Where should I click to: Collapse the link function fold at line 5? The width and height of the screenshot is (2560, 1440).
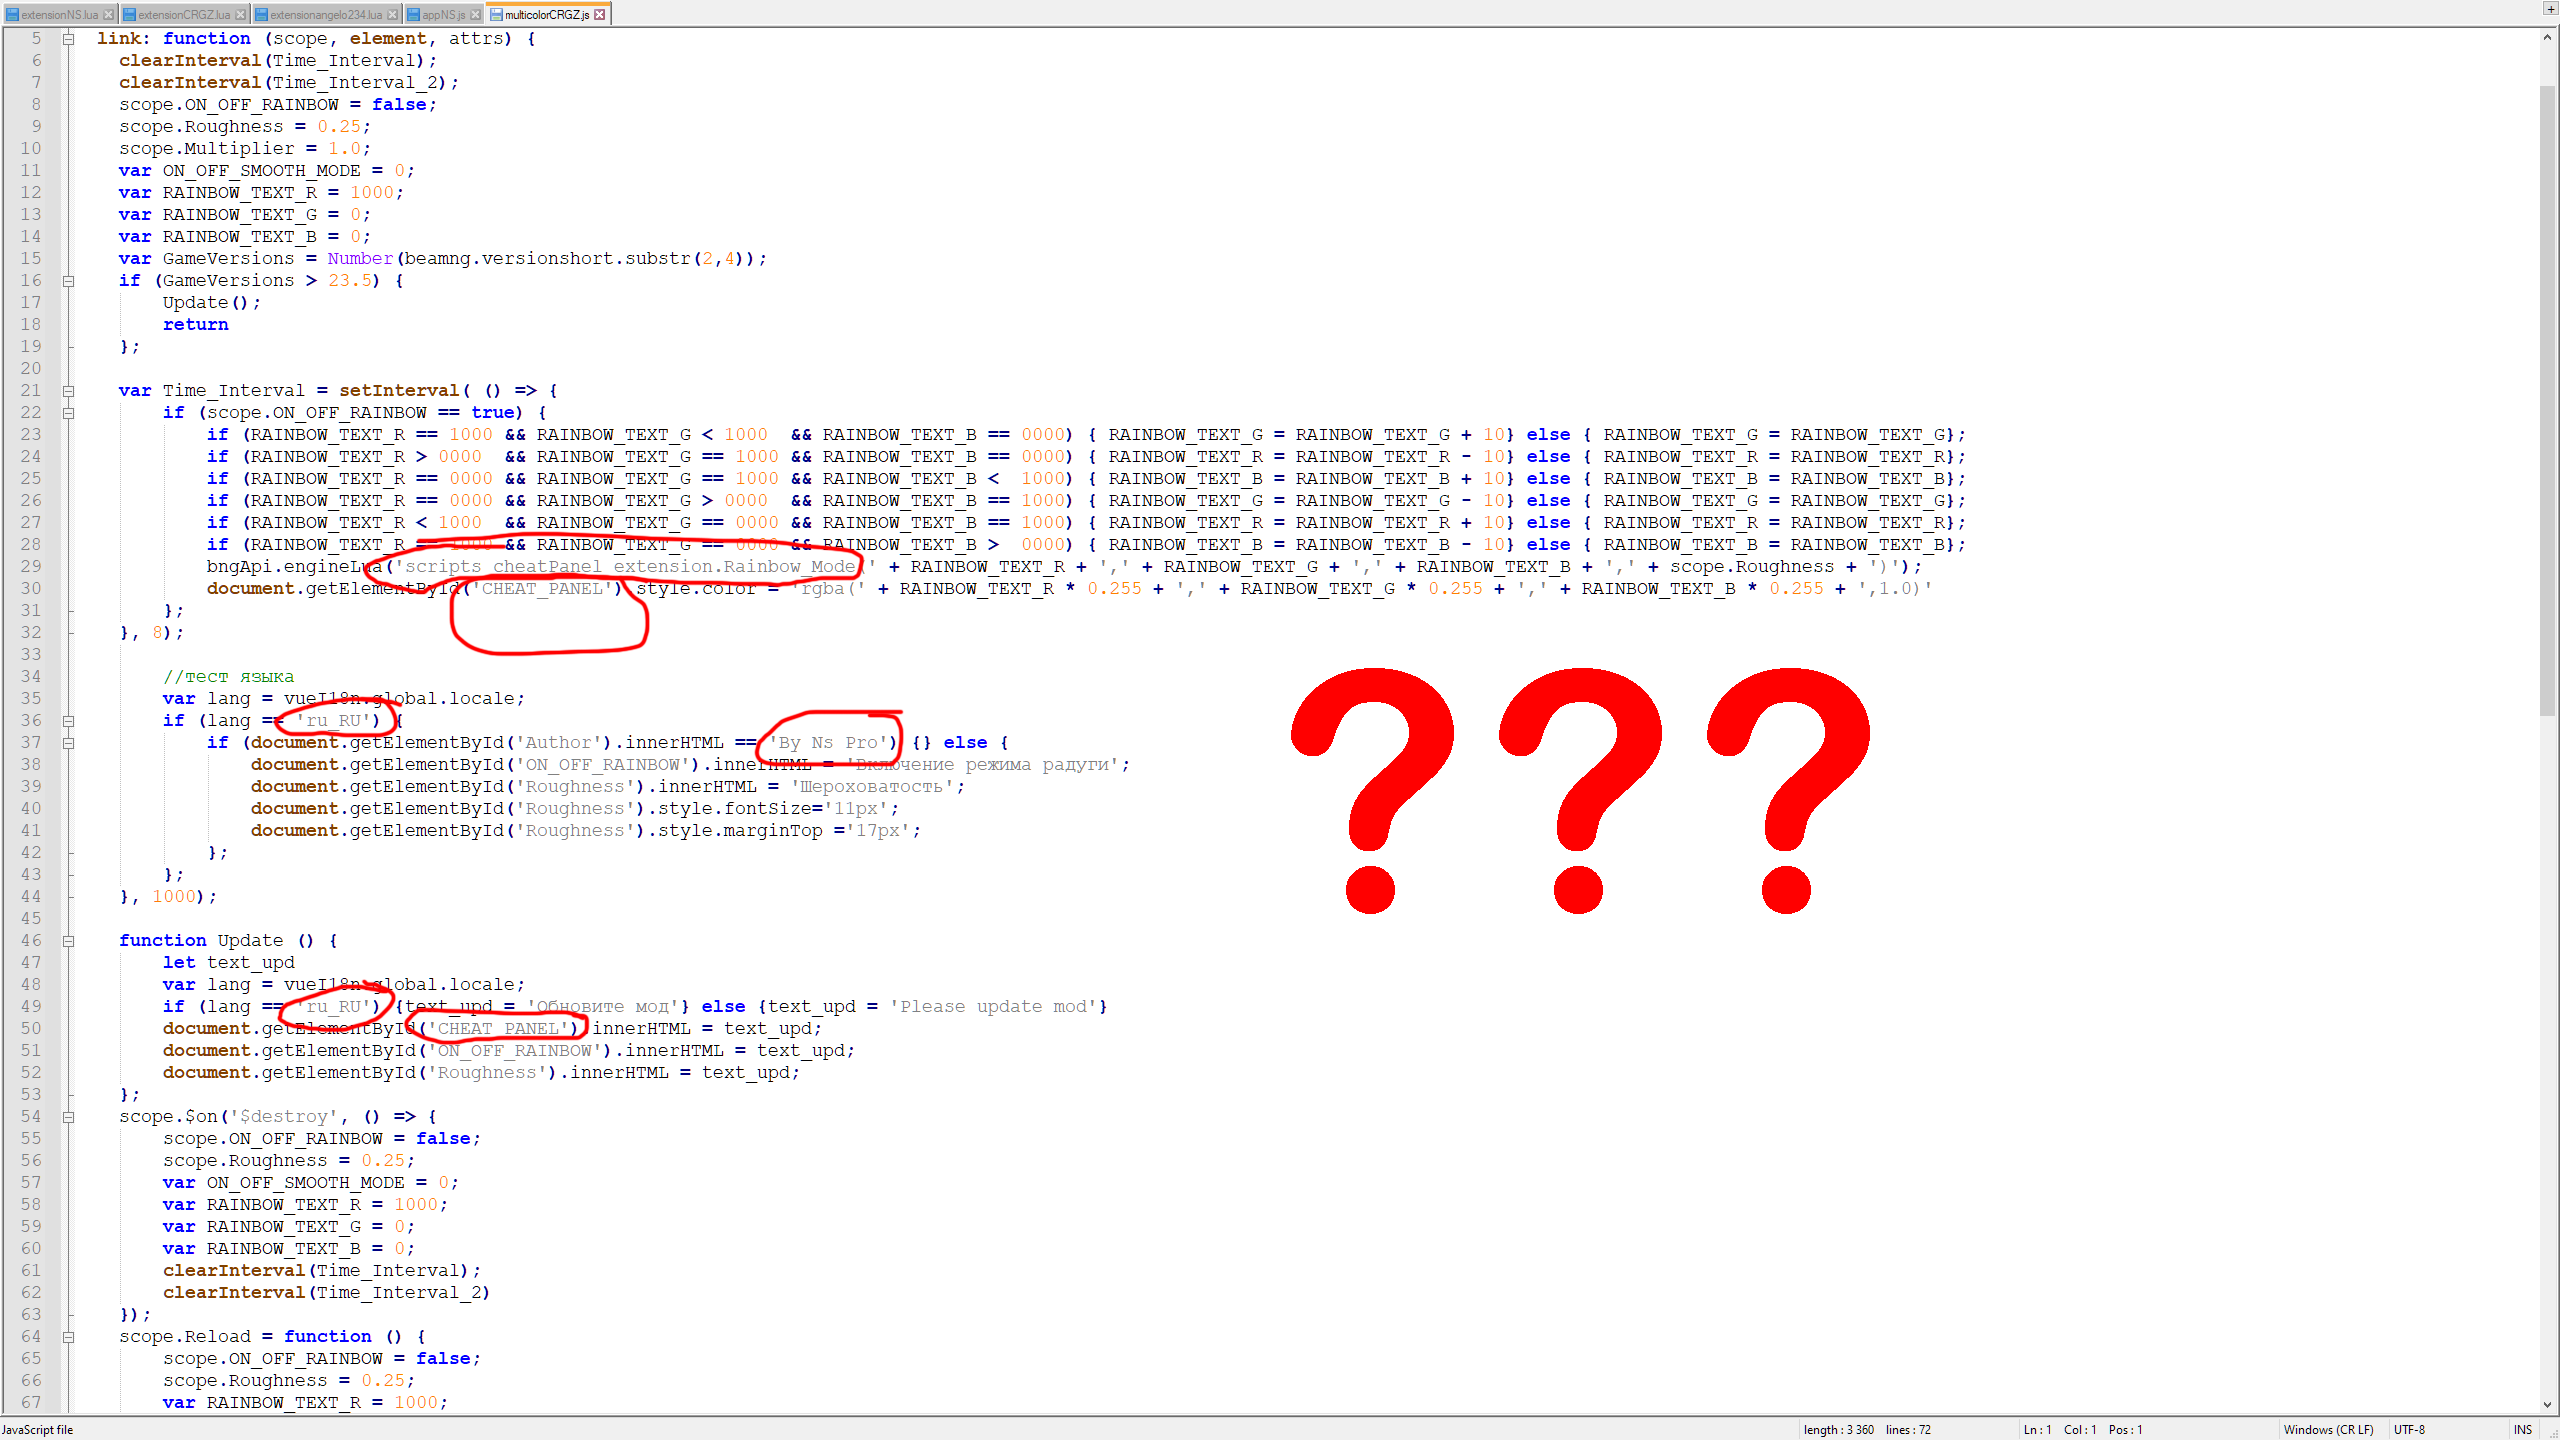tap(69, 39)
